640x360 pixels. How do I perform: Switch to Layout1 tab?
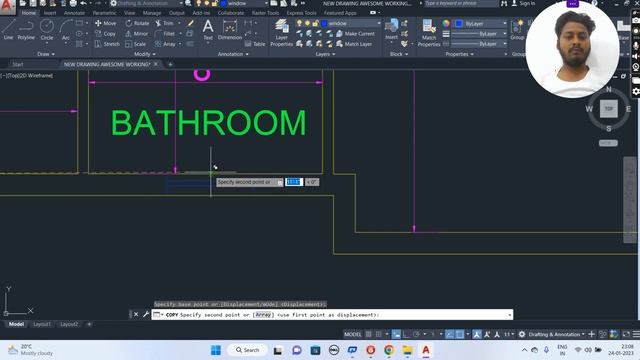[x=42, y=324]
